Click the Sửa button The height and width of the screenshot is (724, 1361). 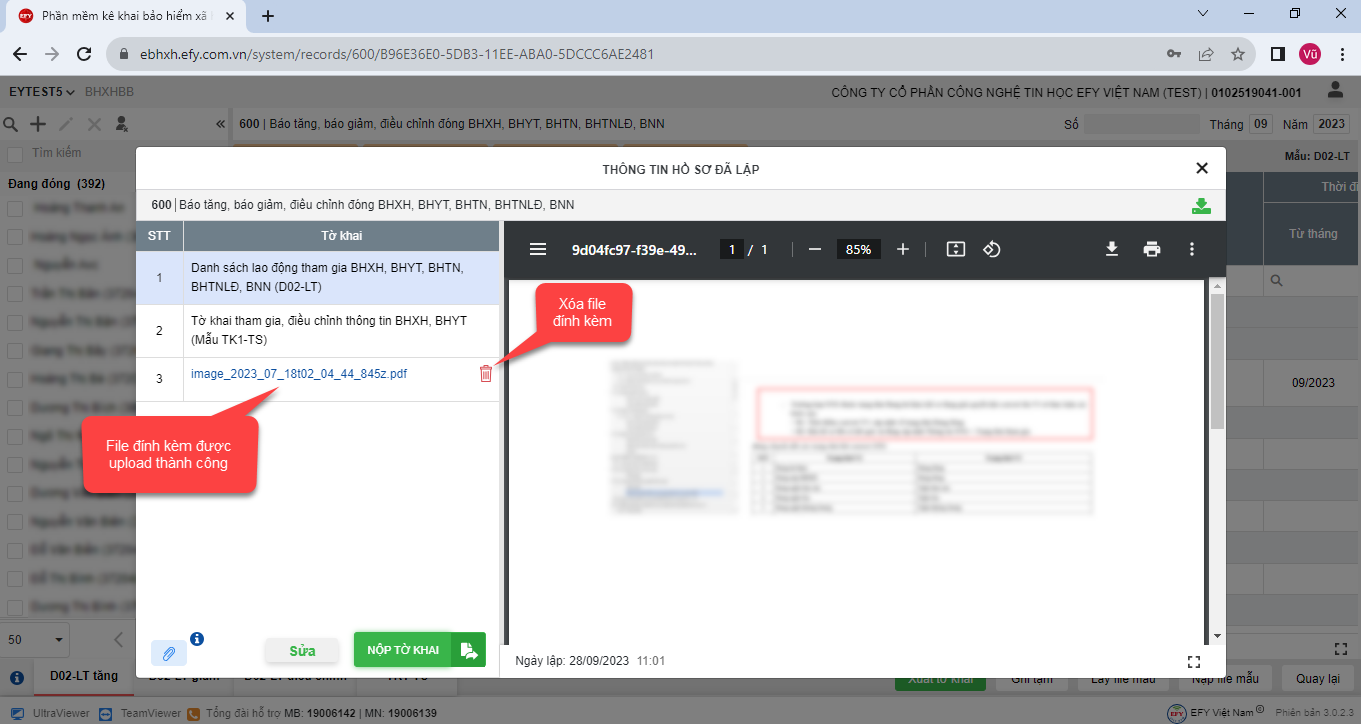[x=302, y=651]
